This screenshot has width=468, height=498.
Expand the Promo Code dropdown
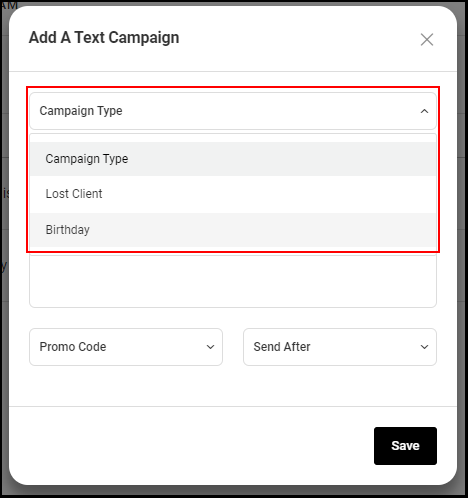tap(126, 347)
